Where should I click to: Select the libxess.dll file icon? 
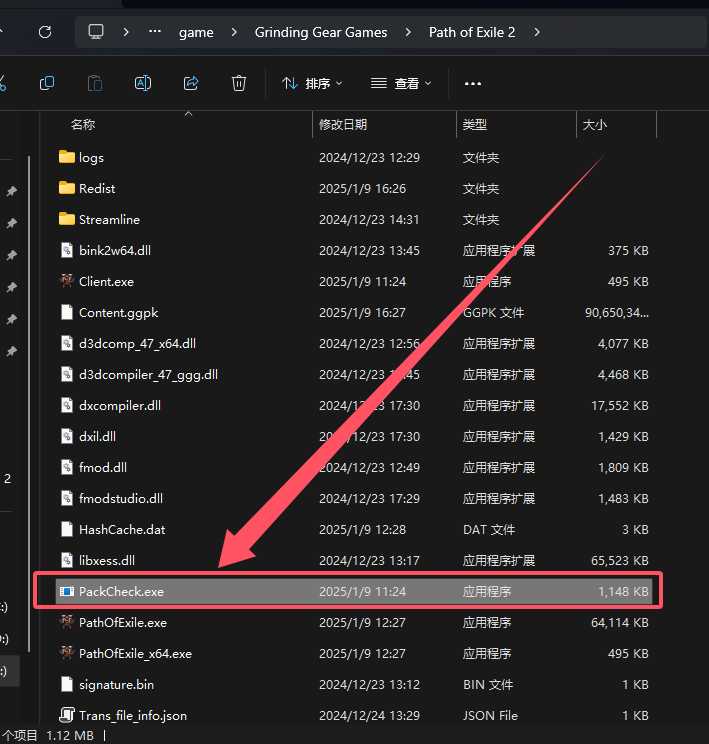click(x=67, y=560)
